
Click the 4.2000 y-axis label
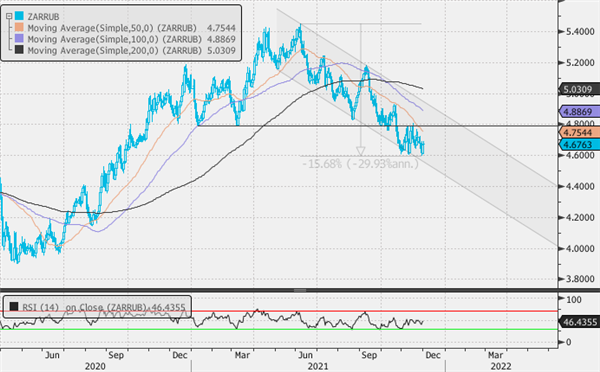tap(580, 218)
